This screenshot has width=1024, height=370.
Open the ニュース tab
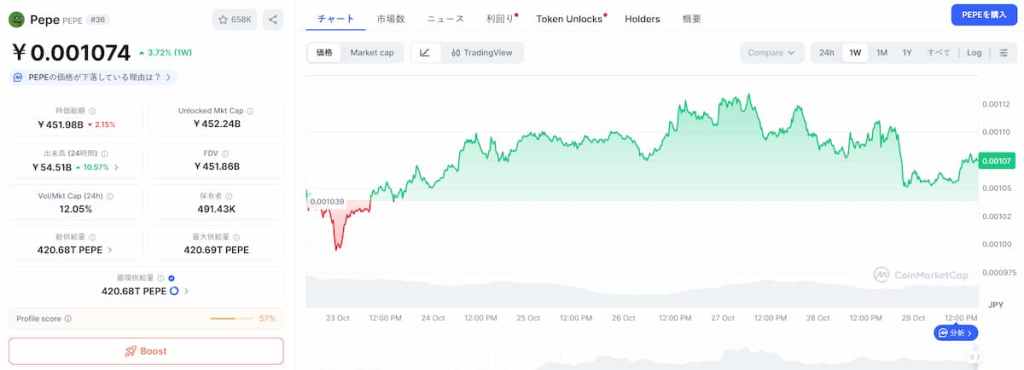(446, 19)
